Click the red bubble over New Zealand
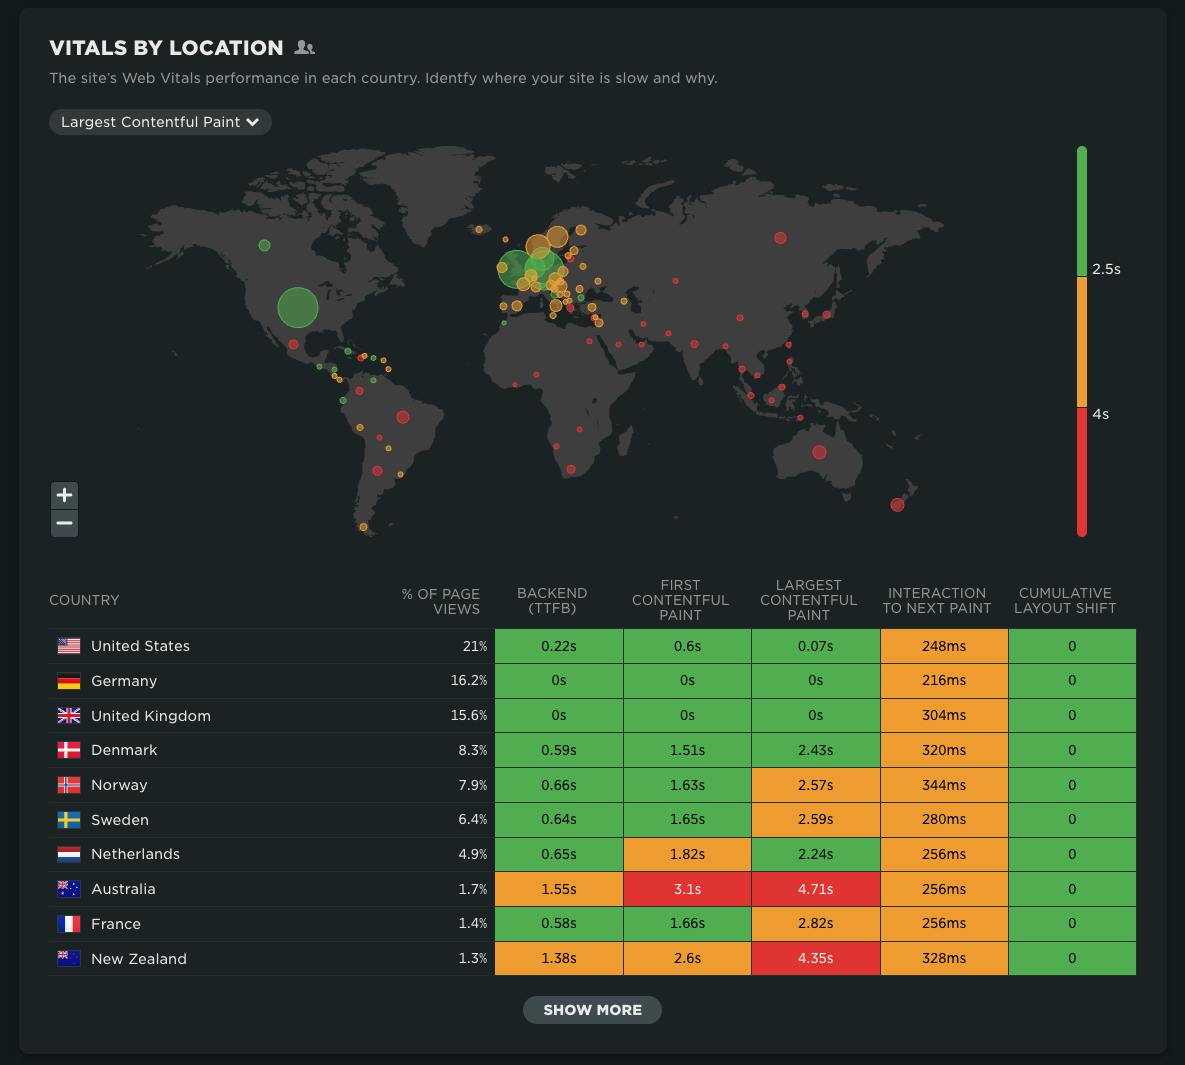The width and height of the screenshot is (1185, 1065). click(897, 505)
